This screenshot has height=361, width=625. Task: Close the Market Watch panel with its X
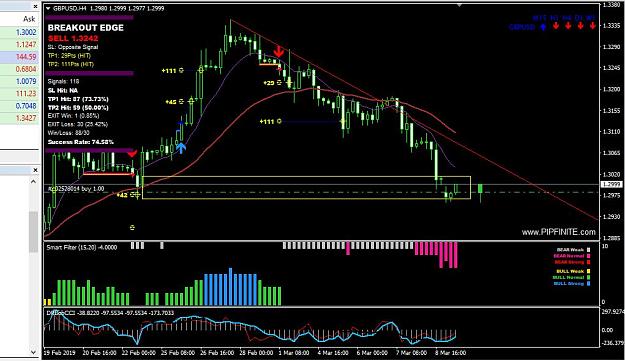35,6
